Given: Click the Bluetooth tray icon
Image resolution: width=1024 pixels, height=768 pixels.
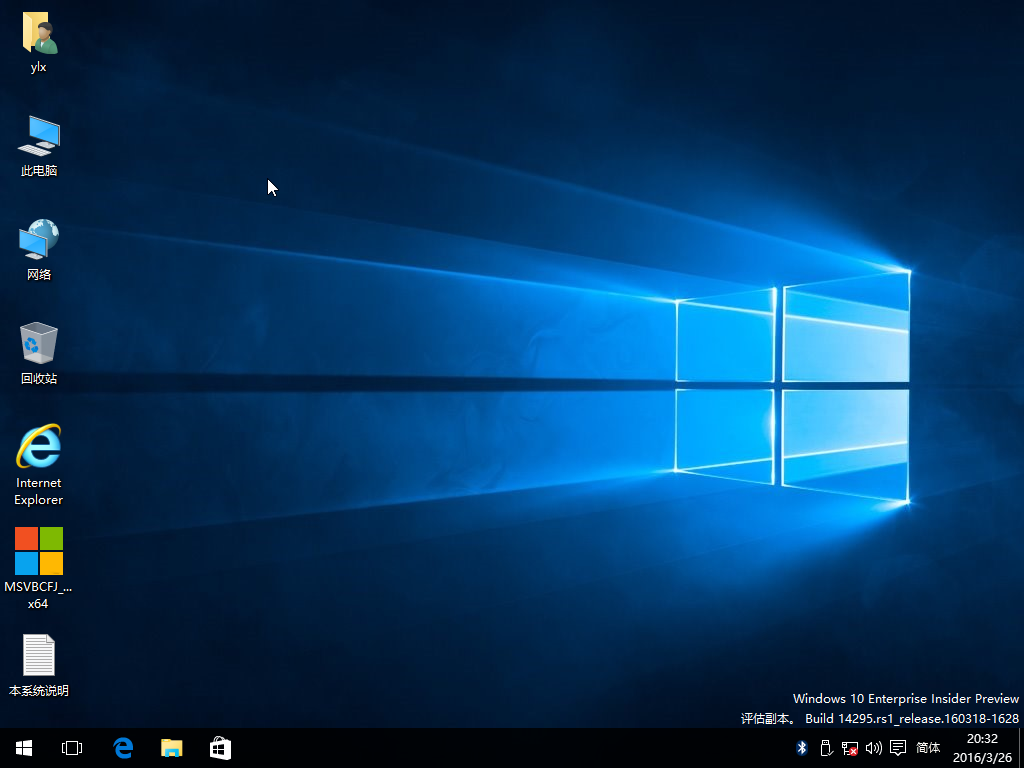Looking at the screenshot, I should (x=801, y=748).
